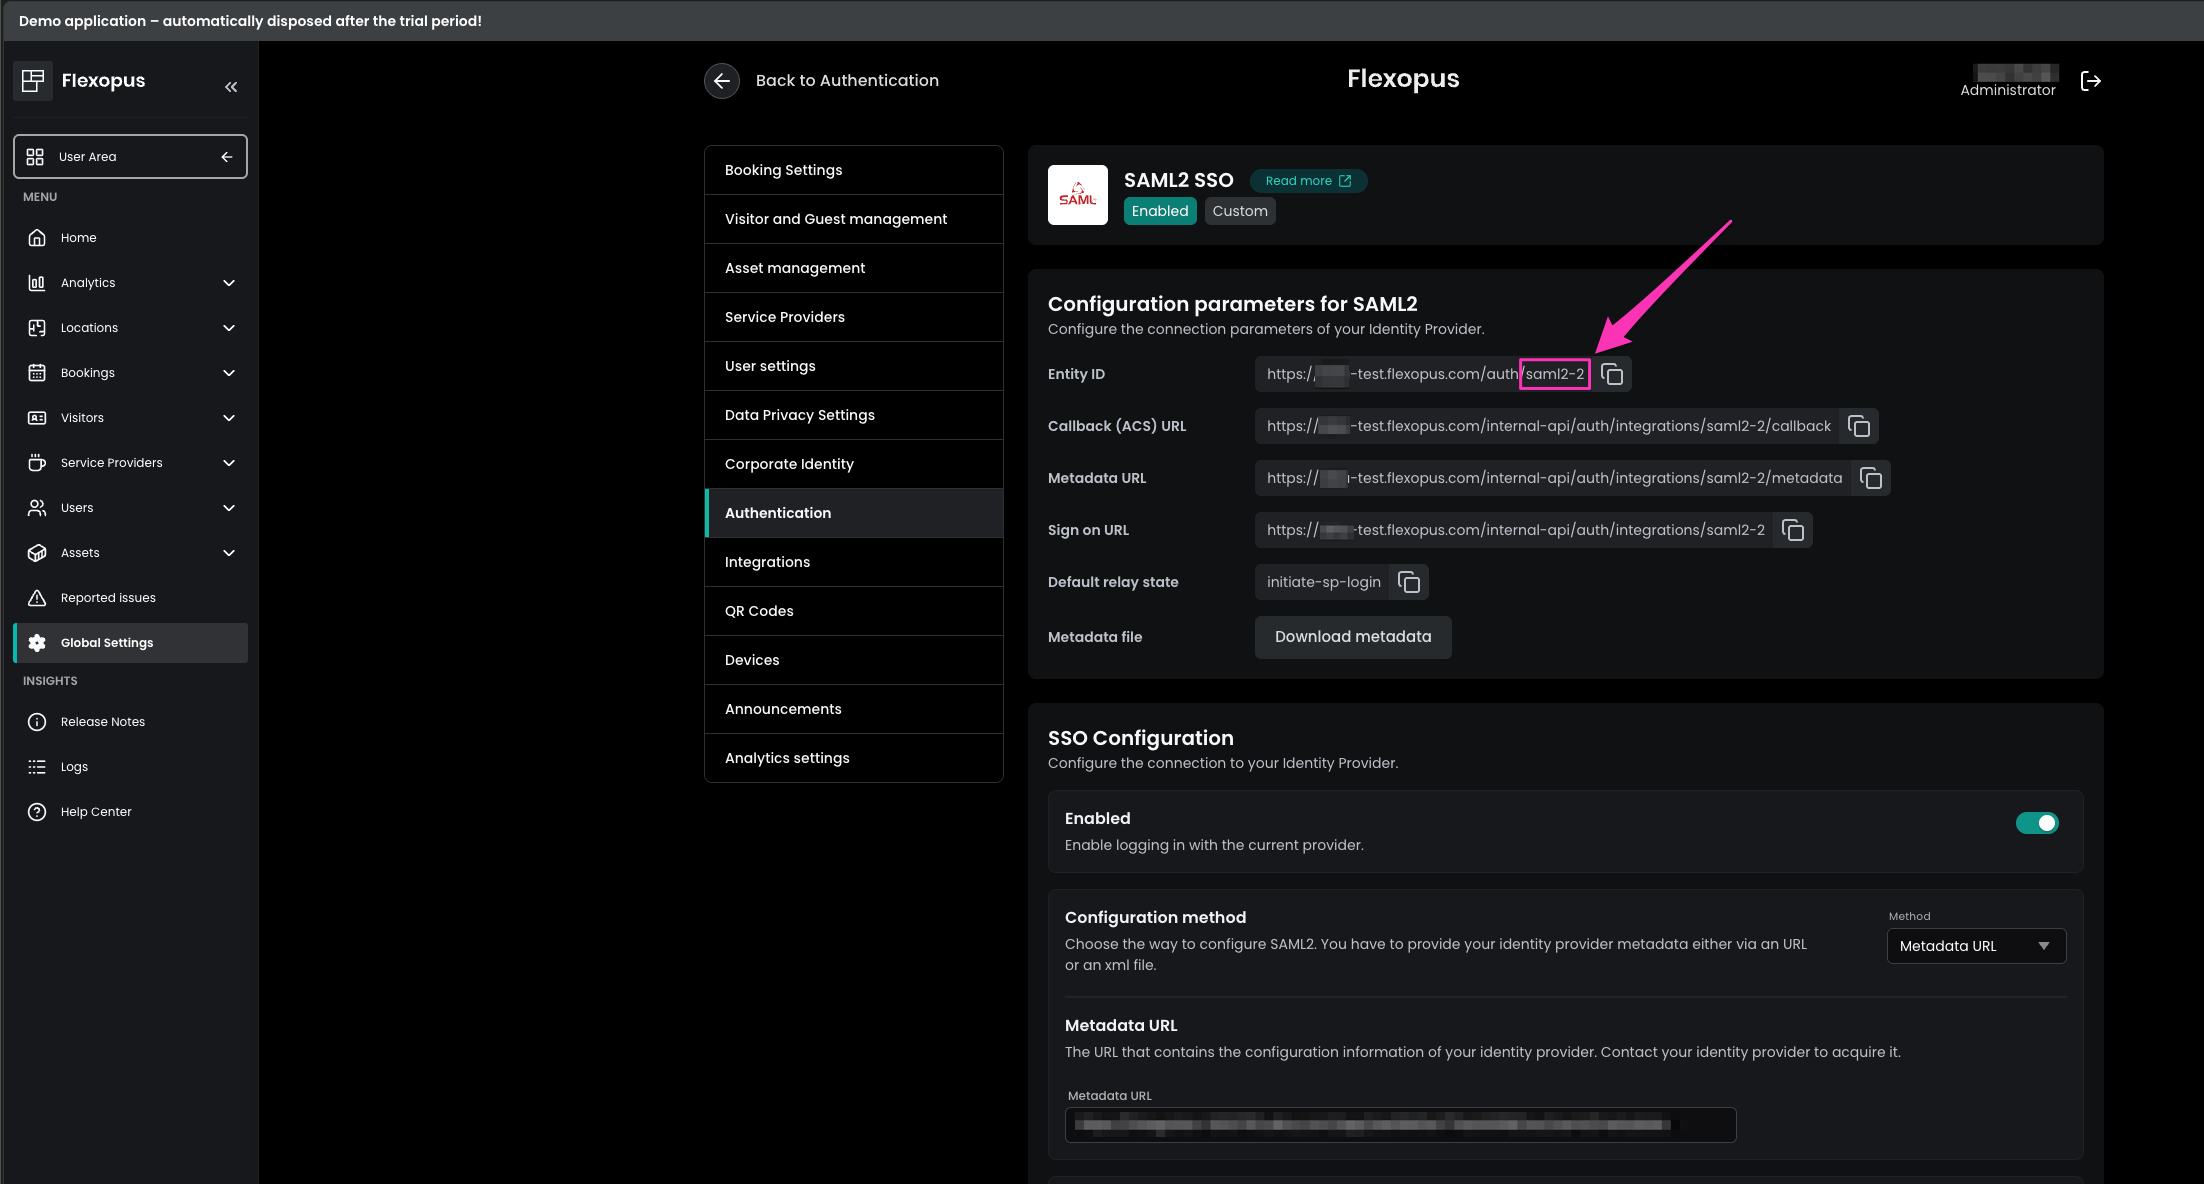Click the Administrator user label
The image size is (2204, 1184).
tap(2008, 90)
